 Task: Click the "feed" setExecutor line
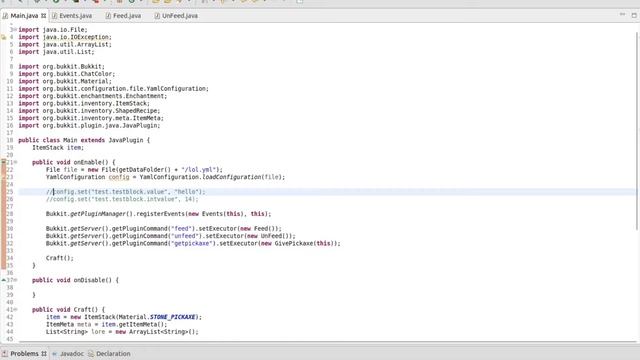click(164, 229)
